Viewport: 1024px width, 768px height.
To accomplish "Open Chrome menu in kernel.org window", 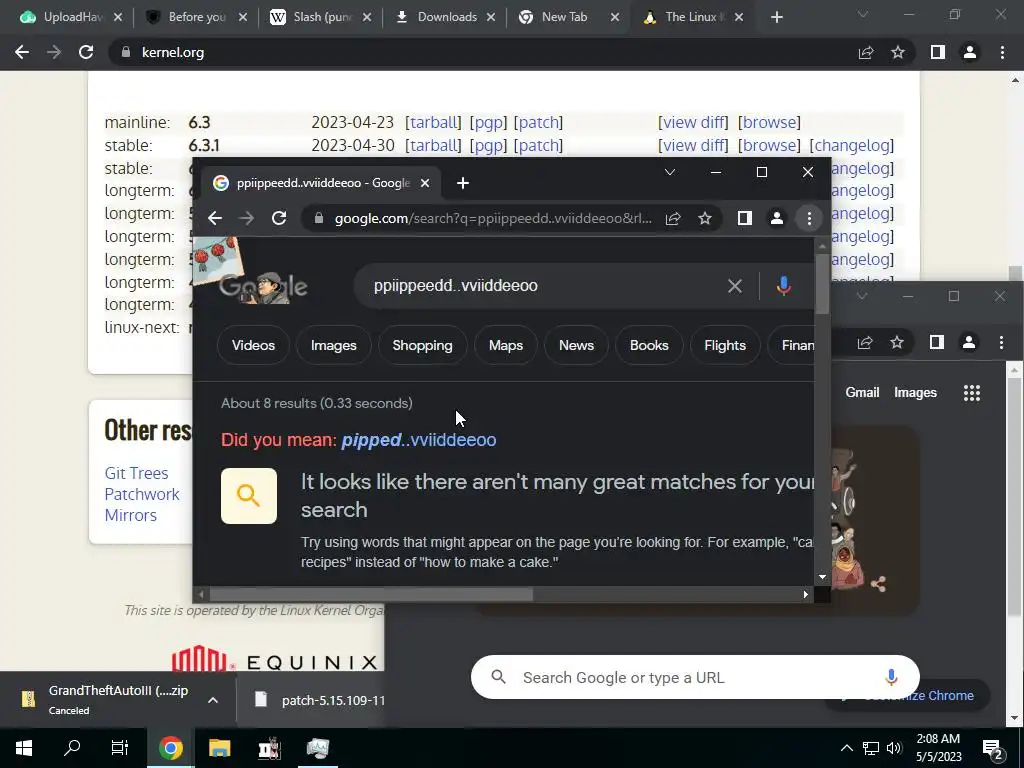I will pos(1002,52).
